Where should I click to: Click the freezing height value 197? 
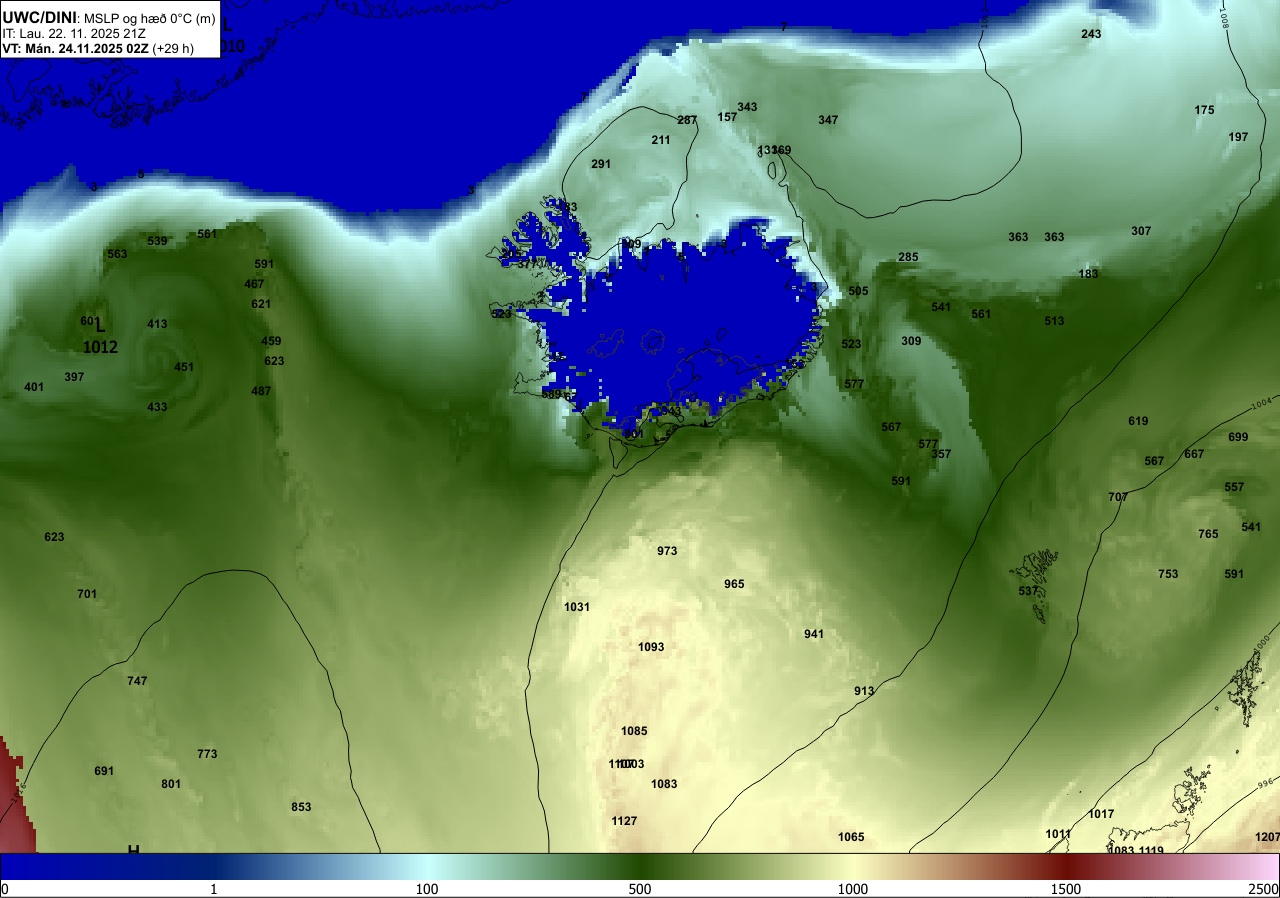click(x=1238, y=137)
